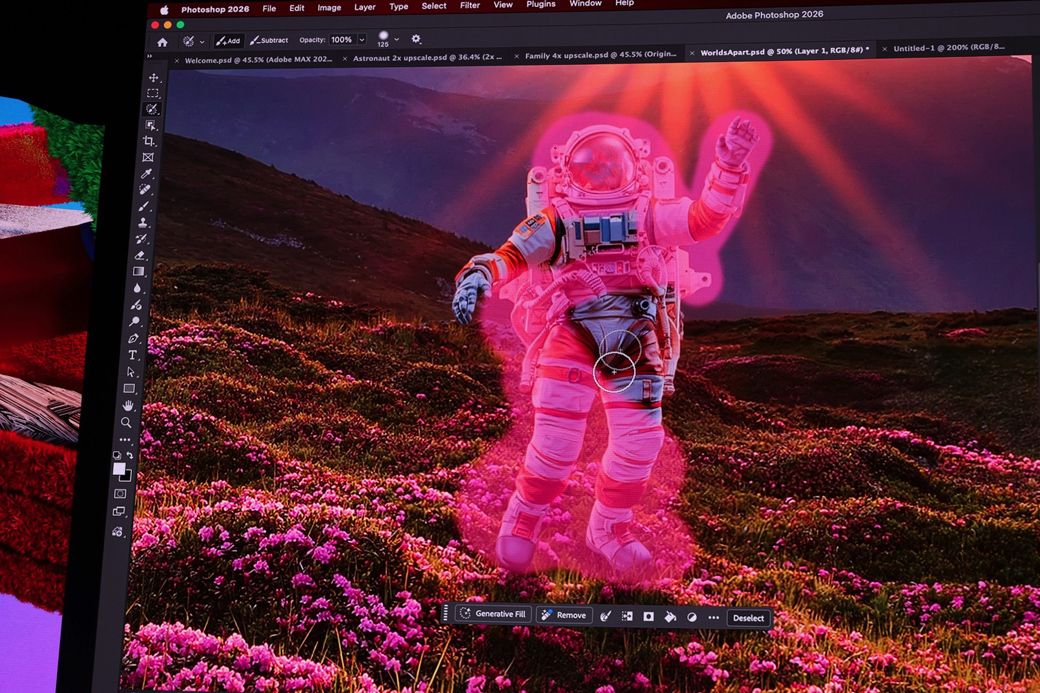1040x693 pixels.
Task: Switch selection brush to Subtract mode
Action: [269, 40]
